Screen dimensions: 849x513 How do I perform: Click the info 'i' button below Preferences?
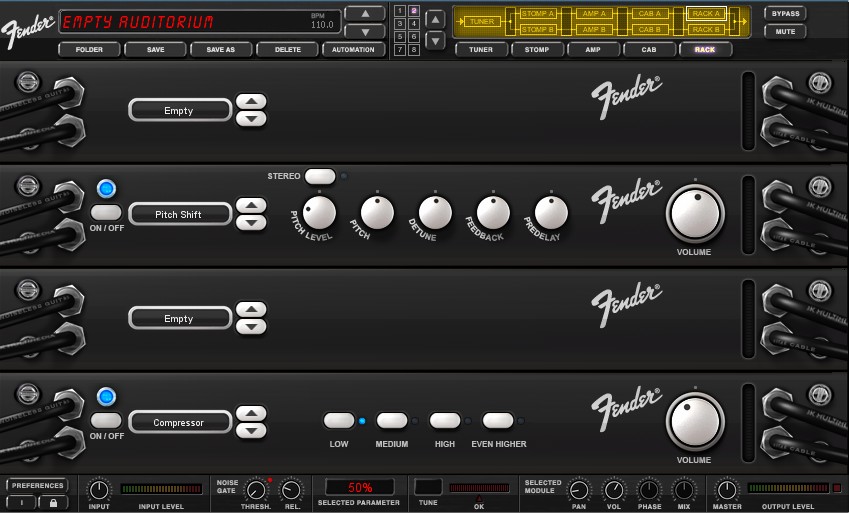point(22,503)
